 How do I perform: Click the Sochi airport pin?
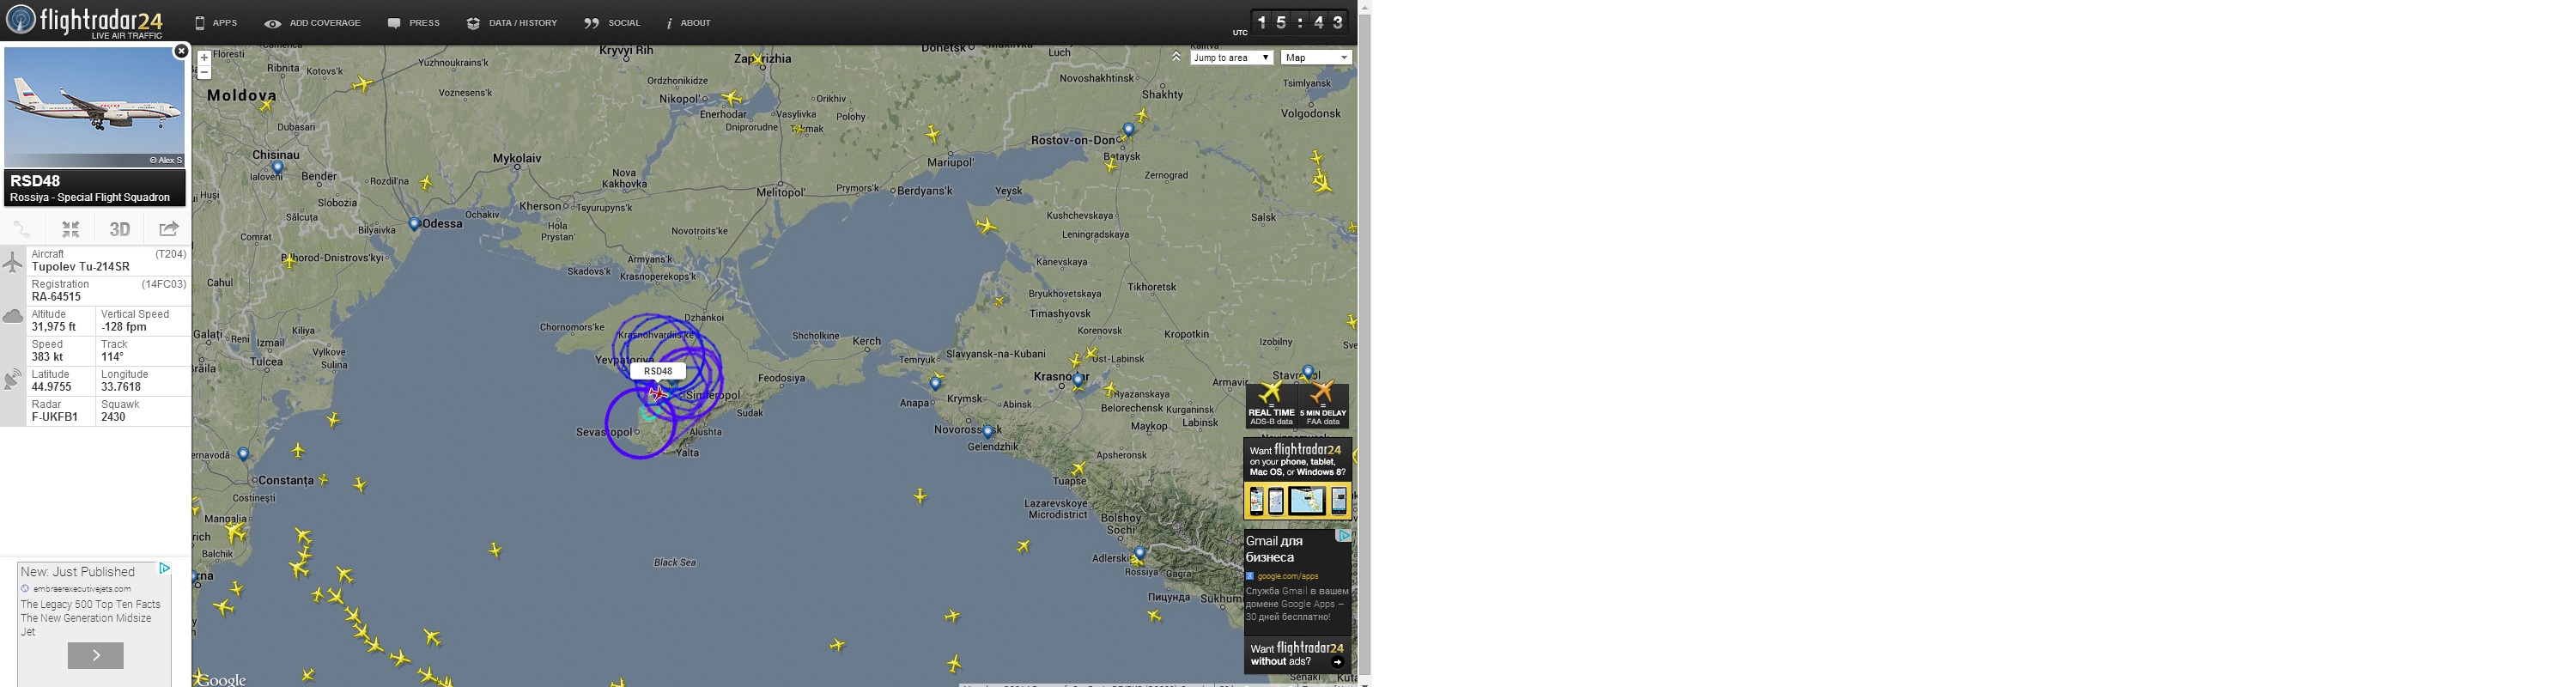click(x=1140, y=553)
